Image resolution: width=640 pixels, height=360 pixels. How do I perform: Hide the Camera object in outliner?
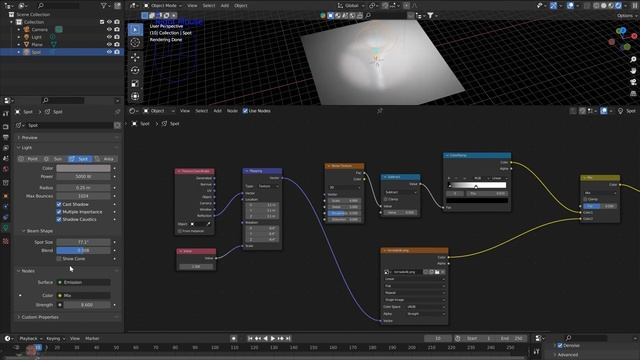[109, 29]
